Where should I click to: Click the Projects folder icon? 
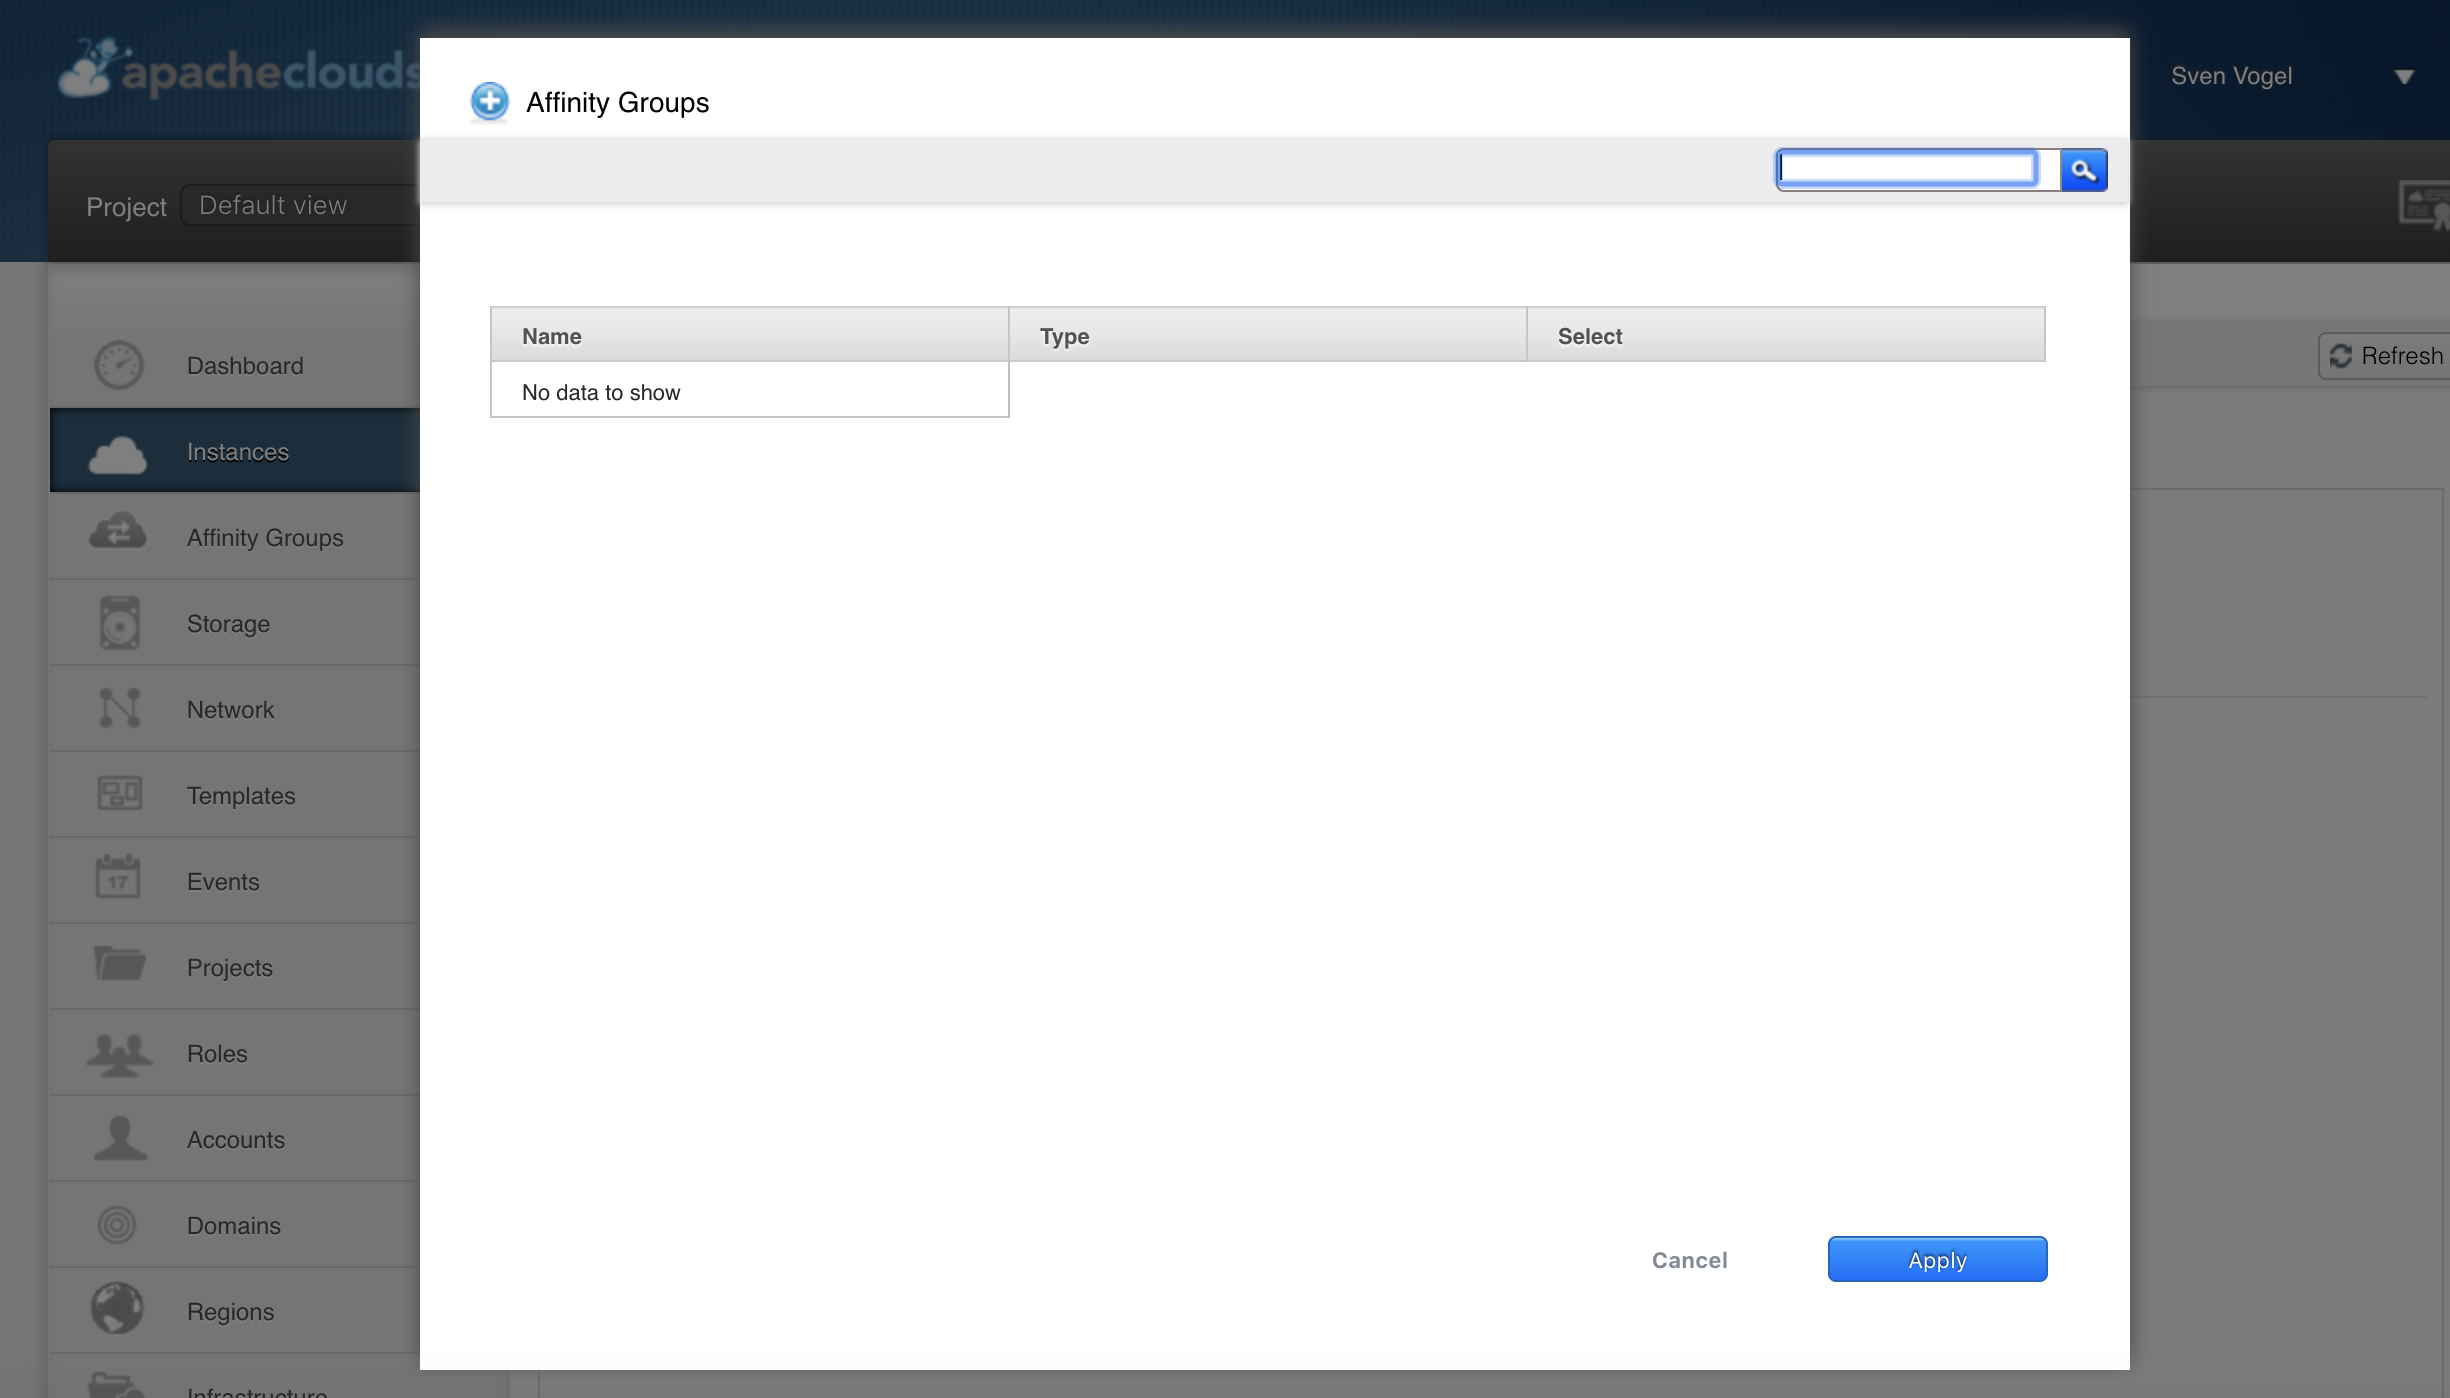coord(119,964)
